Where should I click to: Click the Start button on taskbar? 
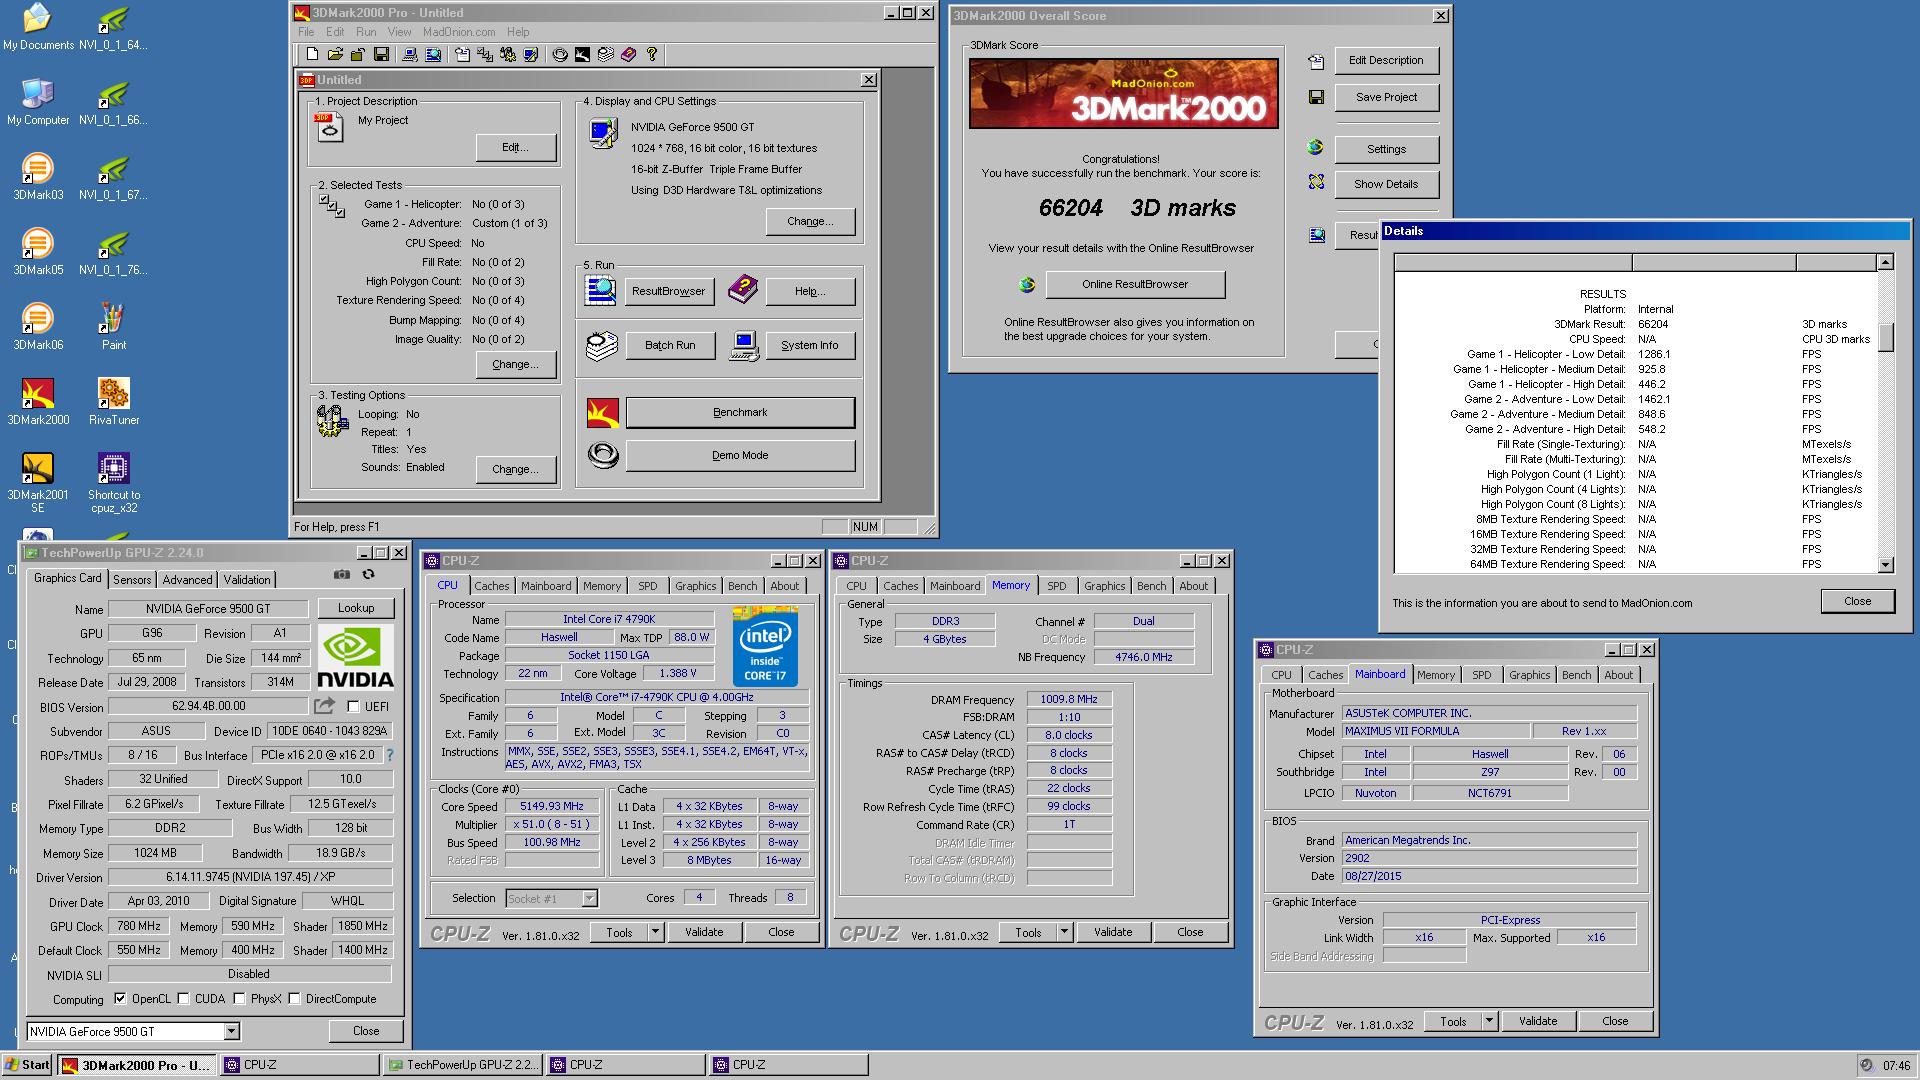28,1065
